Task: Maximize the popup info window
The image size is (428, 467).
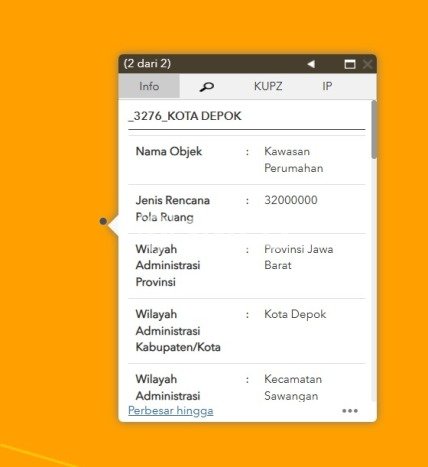Action: (350, 64)
